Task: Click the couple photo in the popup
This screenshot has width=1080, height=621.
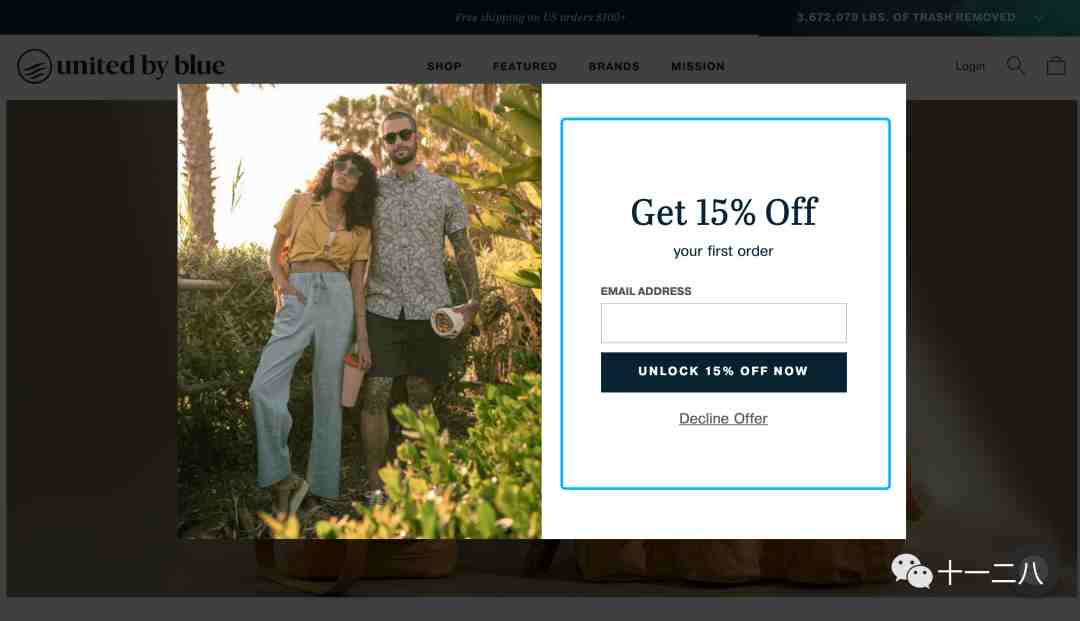Action: pyautogui.click(x=360, y=311)
